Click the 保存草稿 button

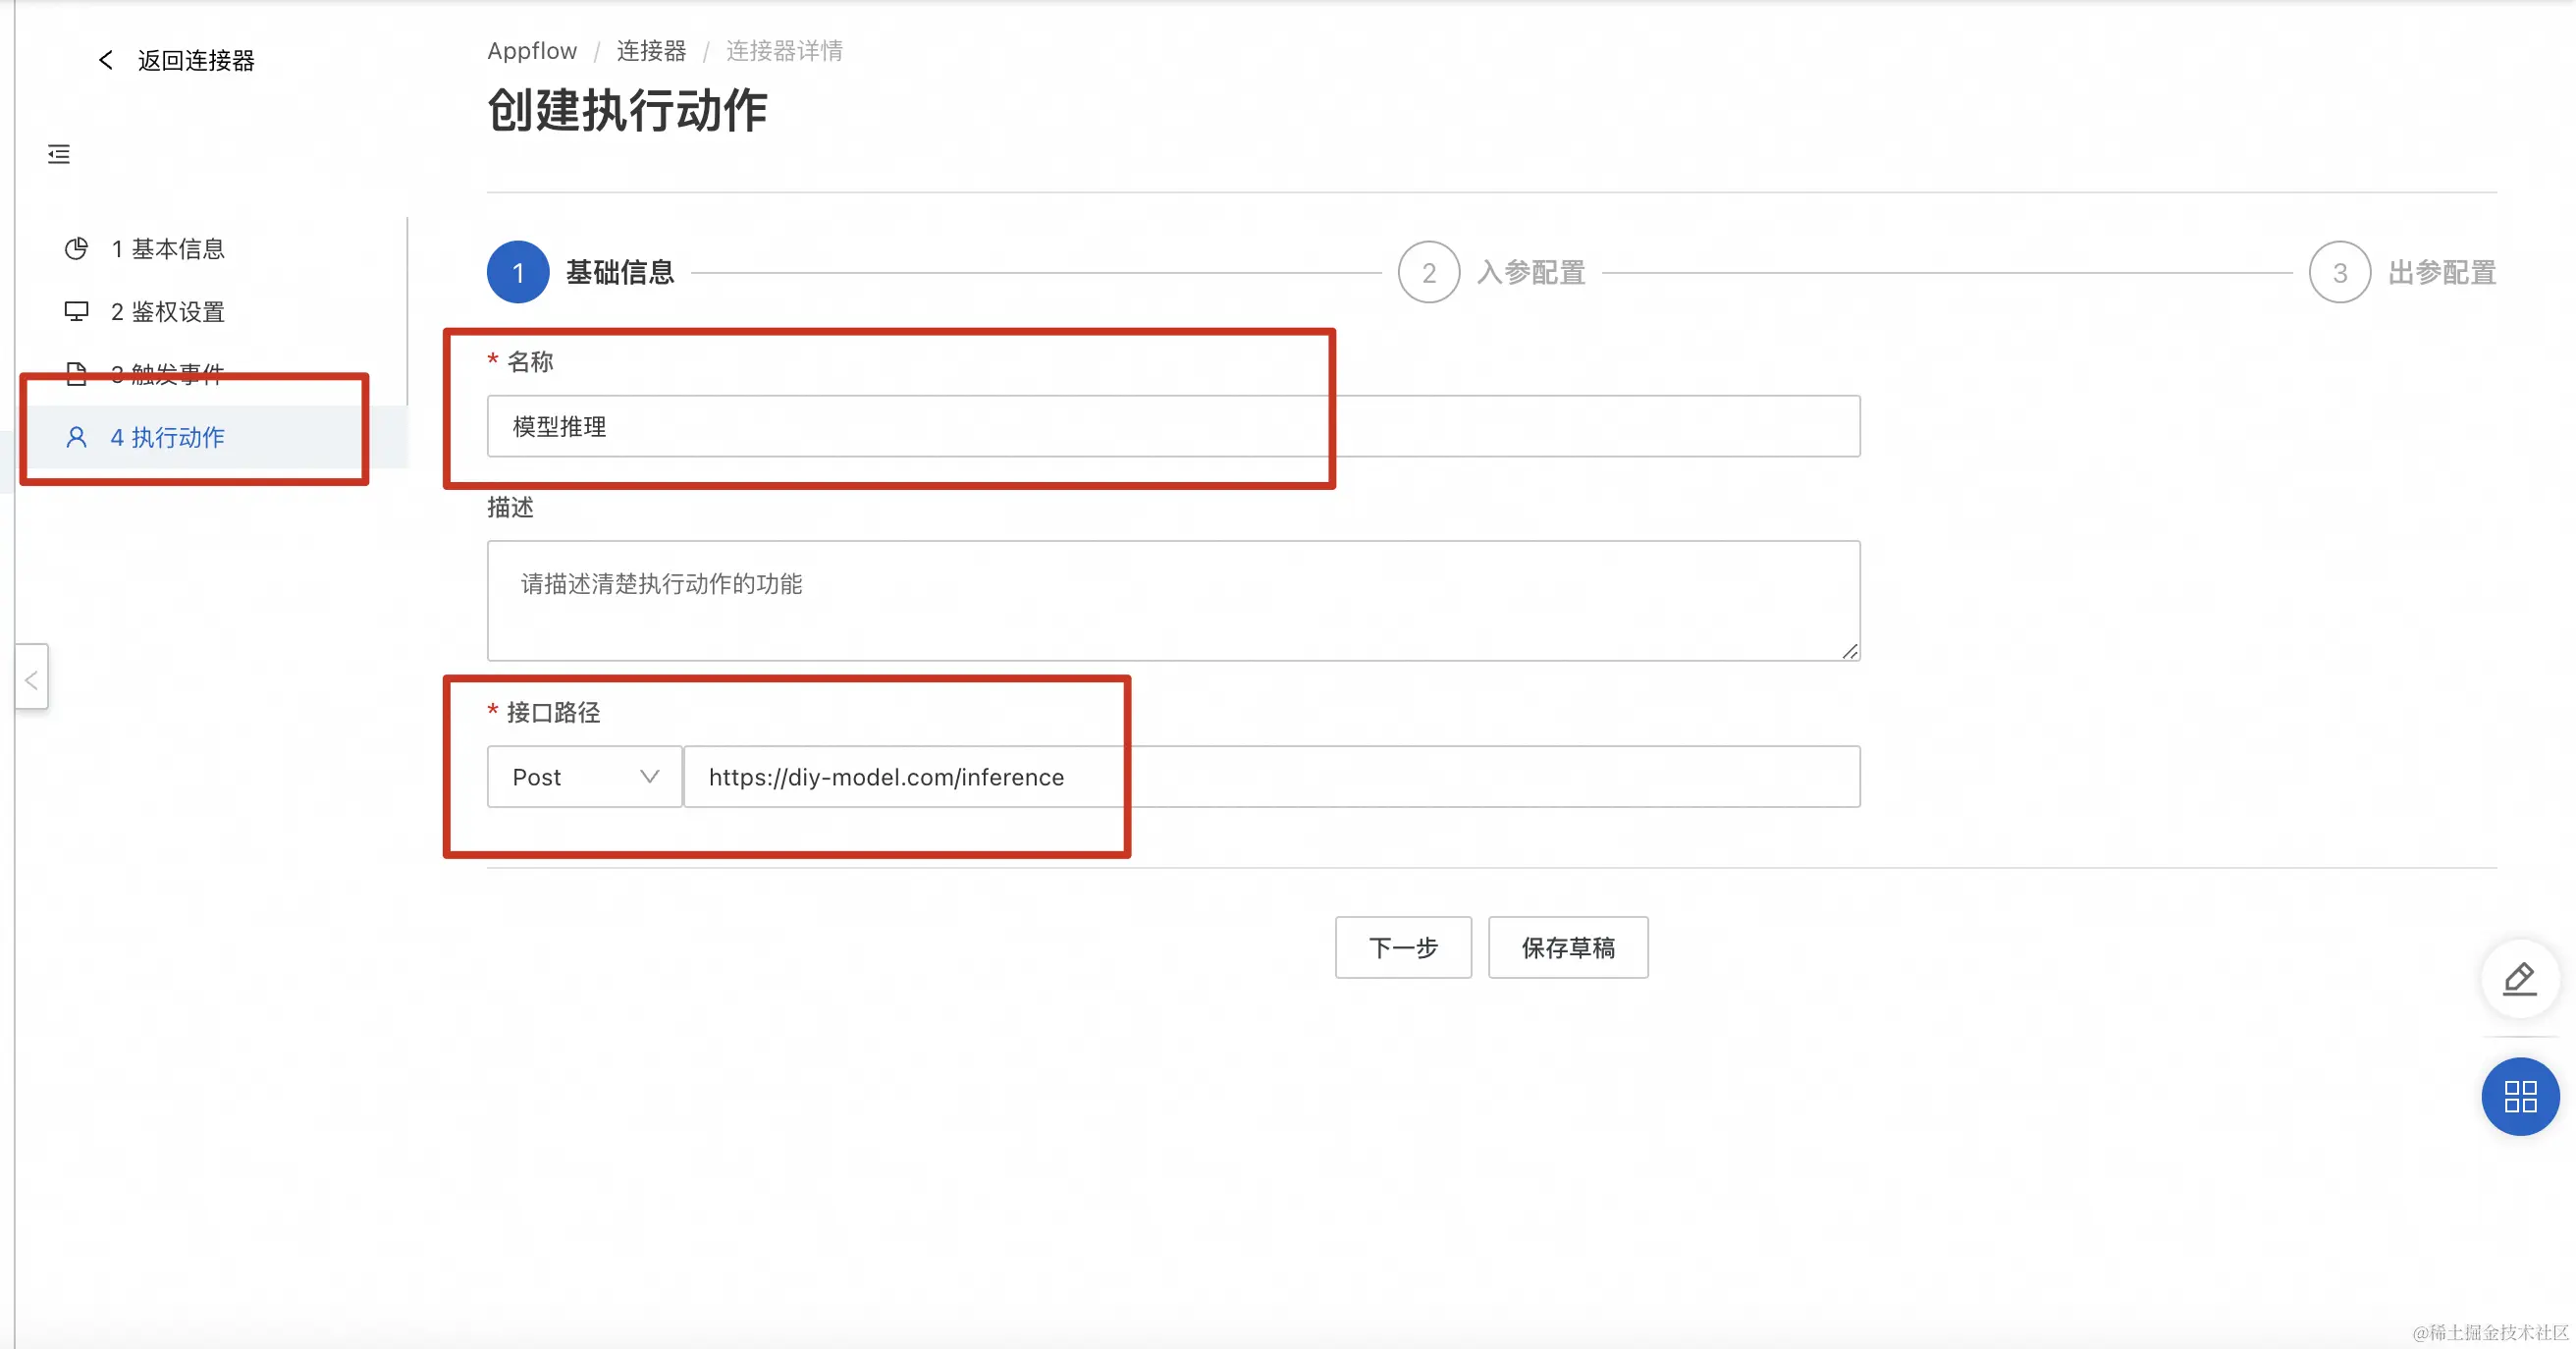(x=1567, y=947)
